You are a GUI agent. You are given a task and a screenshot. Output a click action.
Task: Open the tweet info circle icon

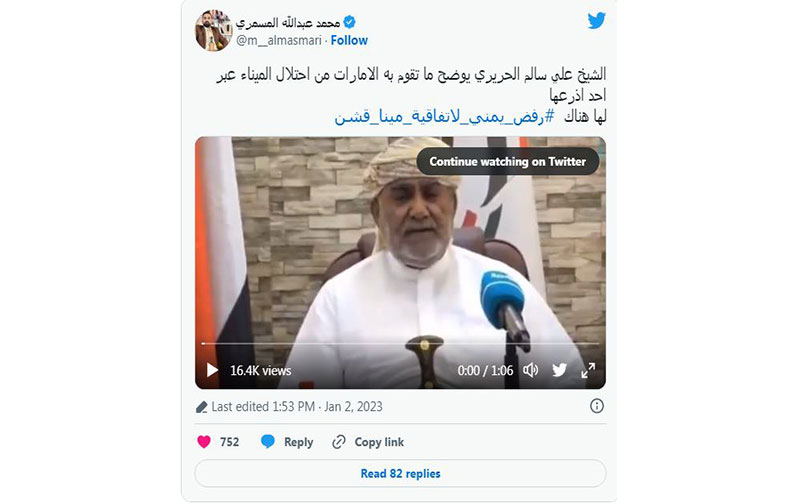(597, 406)
